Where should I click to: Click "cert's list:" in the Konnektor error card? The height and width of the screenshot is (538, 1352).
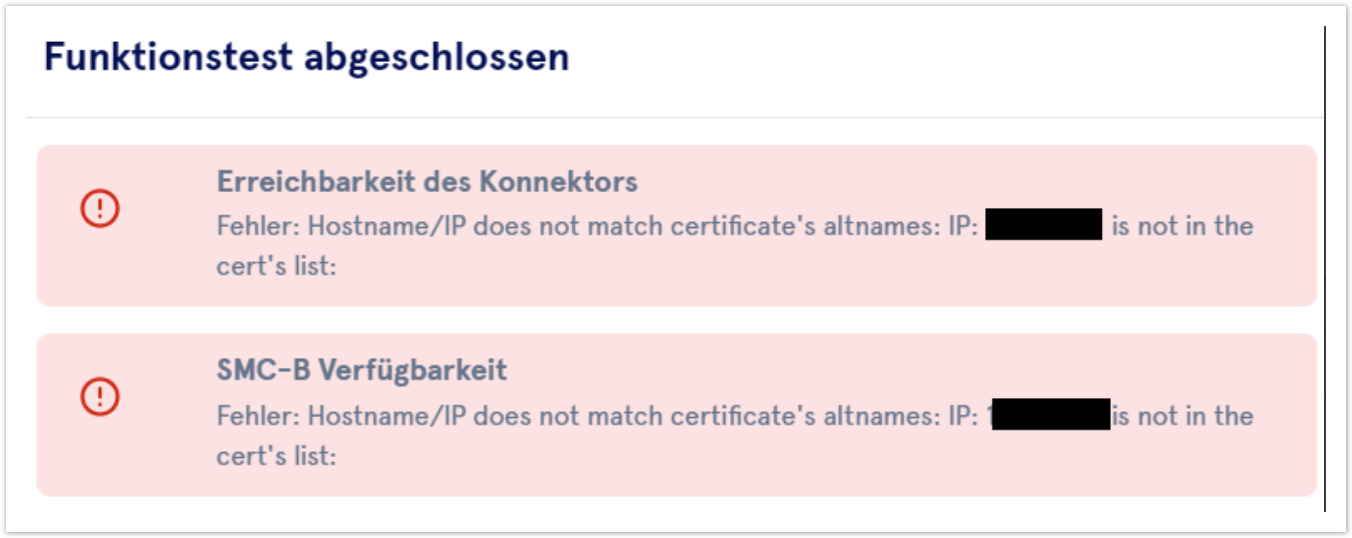pos(275,268)
